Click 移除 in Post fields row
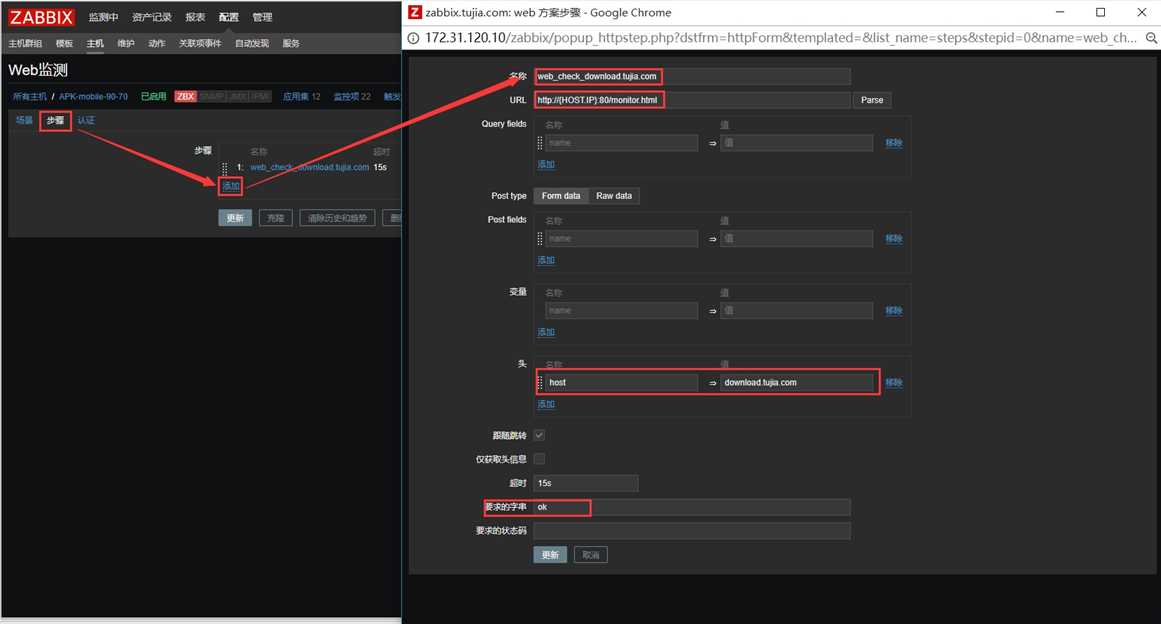Viewport: 1161px width, 624px height. [x=894, y=238]
